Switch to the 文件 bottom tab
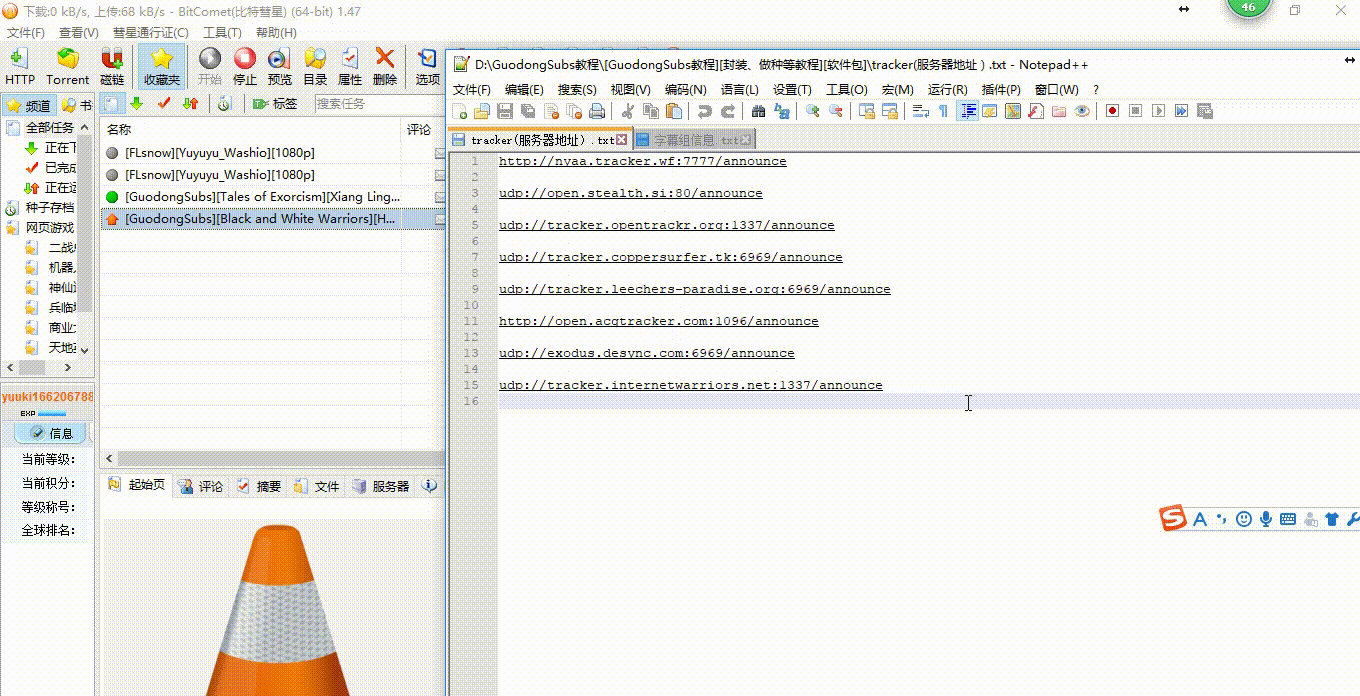The height and width of the screenshot is (696, 1360). (316, 486)
